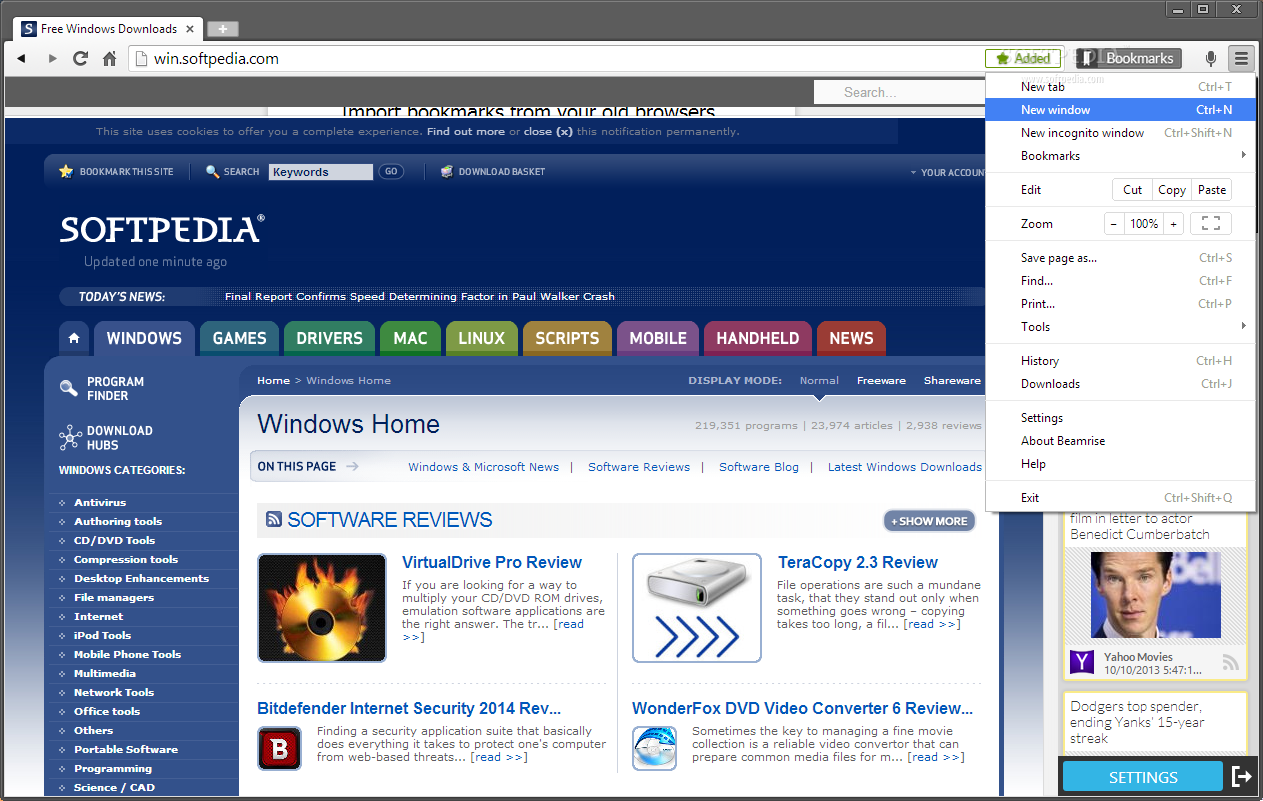Choose About Beamrise
Image resolution: width=1263 pixels, height=801 pixels.
(1120, 441)
